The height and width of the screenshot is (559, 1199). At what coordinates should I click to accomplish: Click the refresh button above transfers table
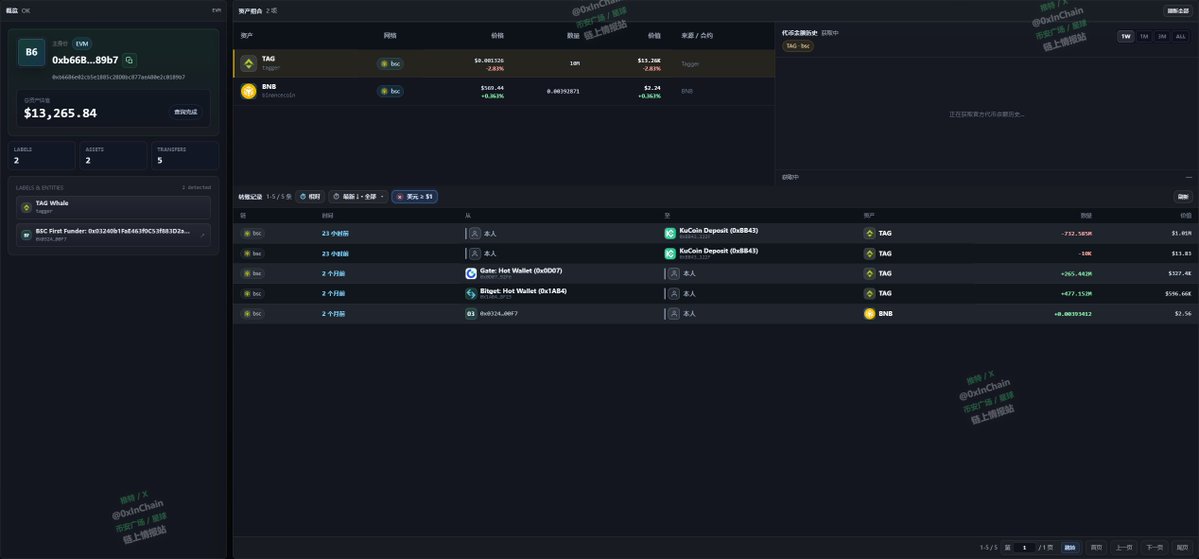click(1183, 197)
